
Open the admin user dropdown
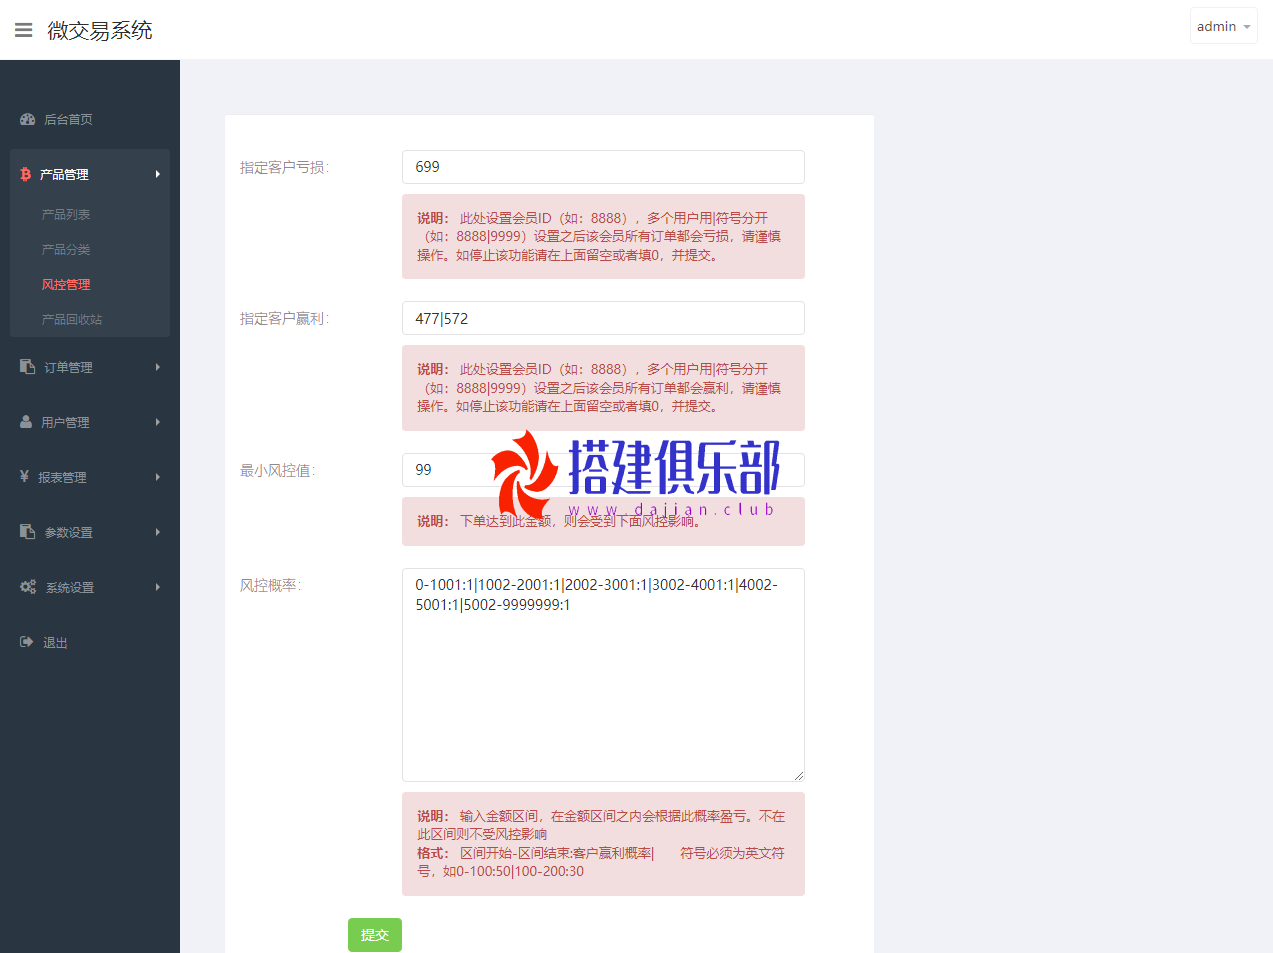click(1223, 26)
